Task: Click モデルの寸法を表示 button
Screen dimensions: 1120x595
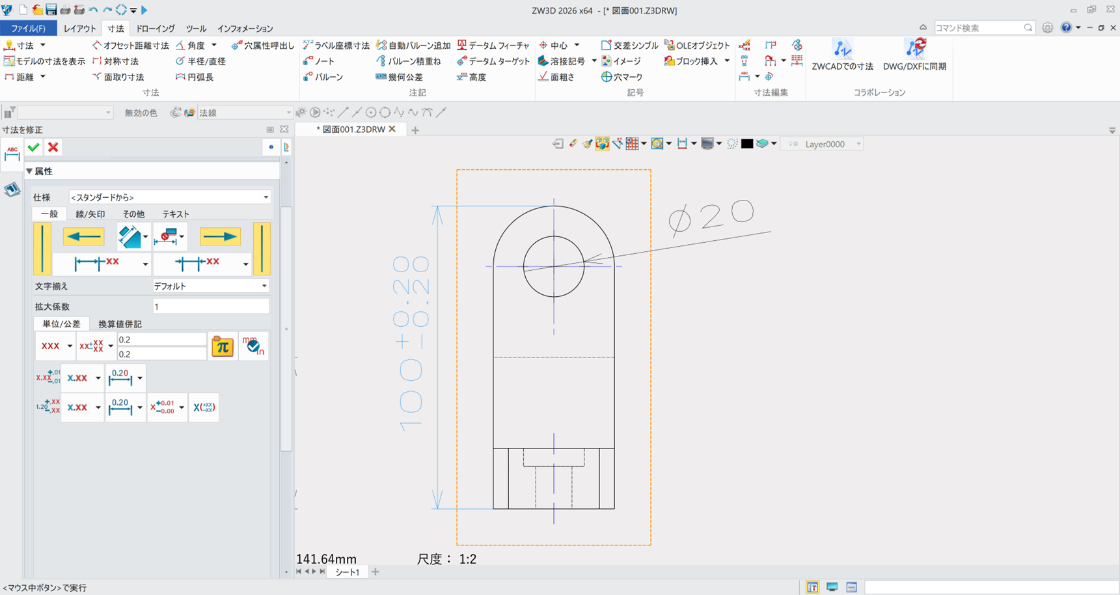Action: pos(44,61)
